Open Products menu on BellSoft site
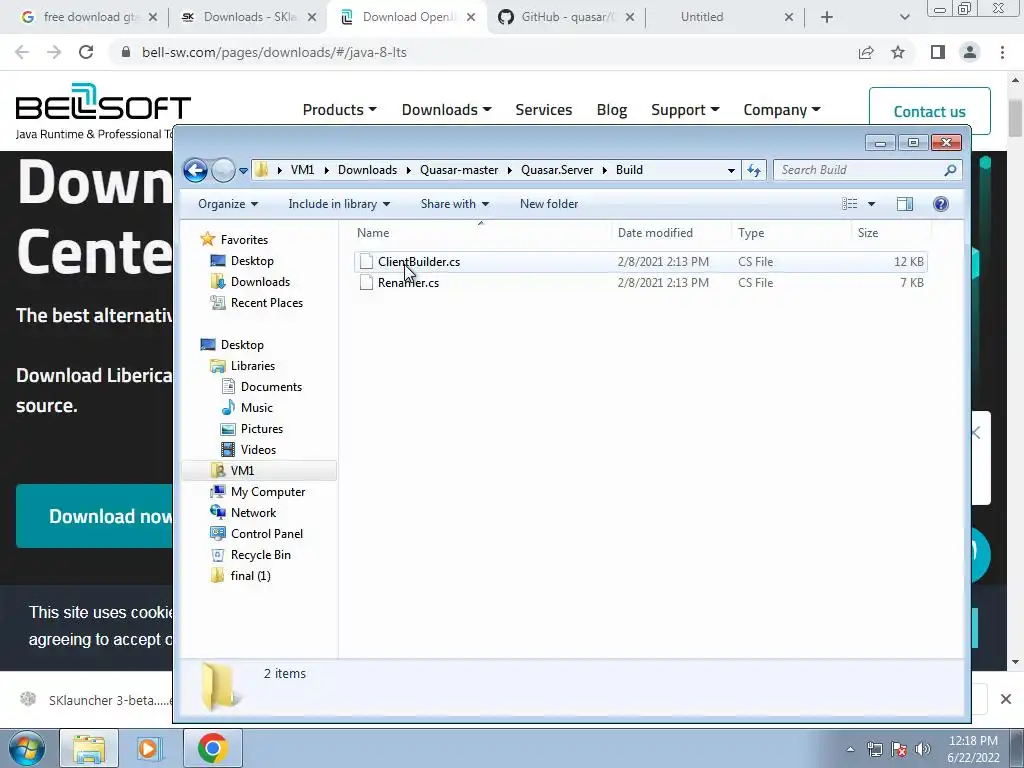This screenshot has width=1024, height=768. click(x=339, y=110)
